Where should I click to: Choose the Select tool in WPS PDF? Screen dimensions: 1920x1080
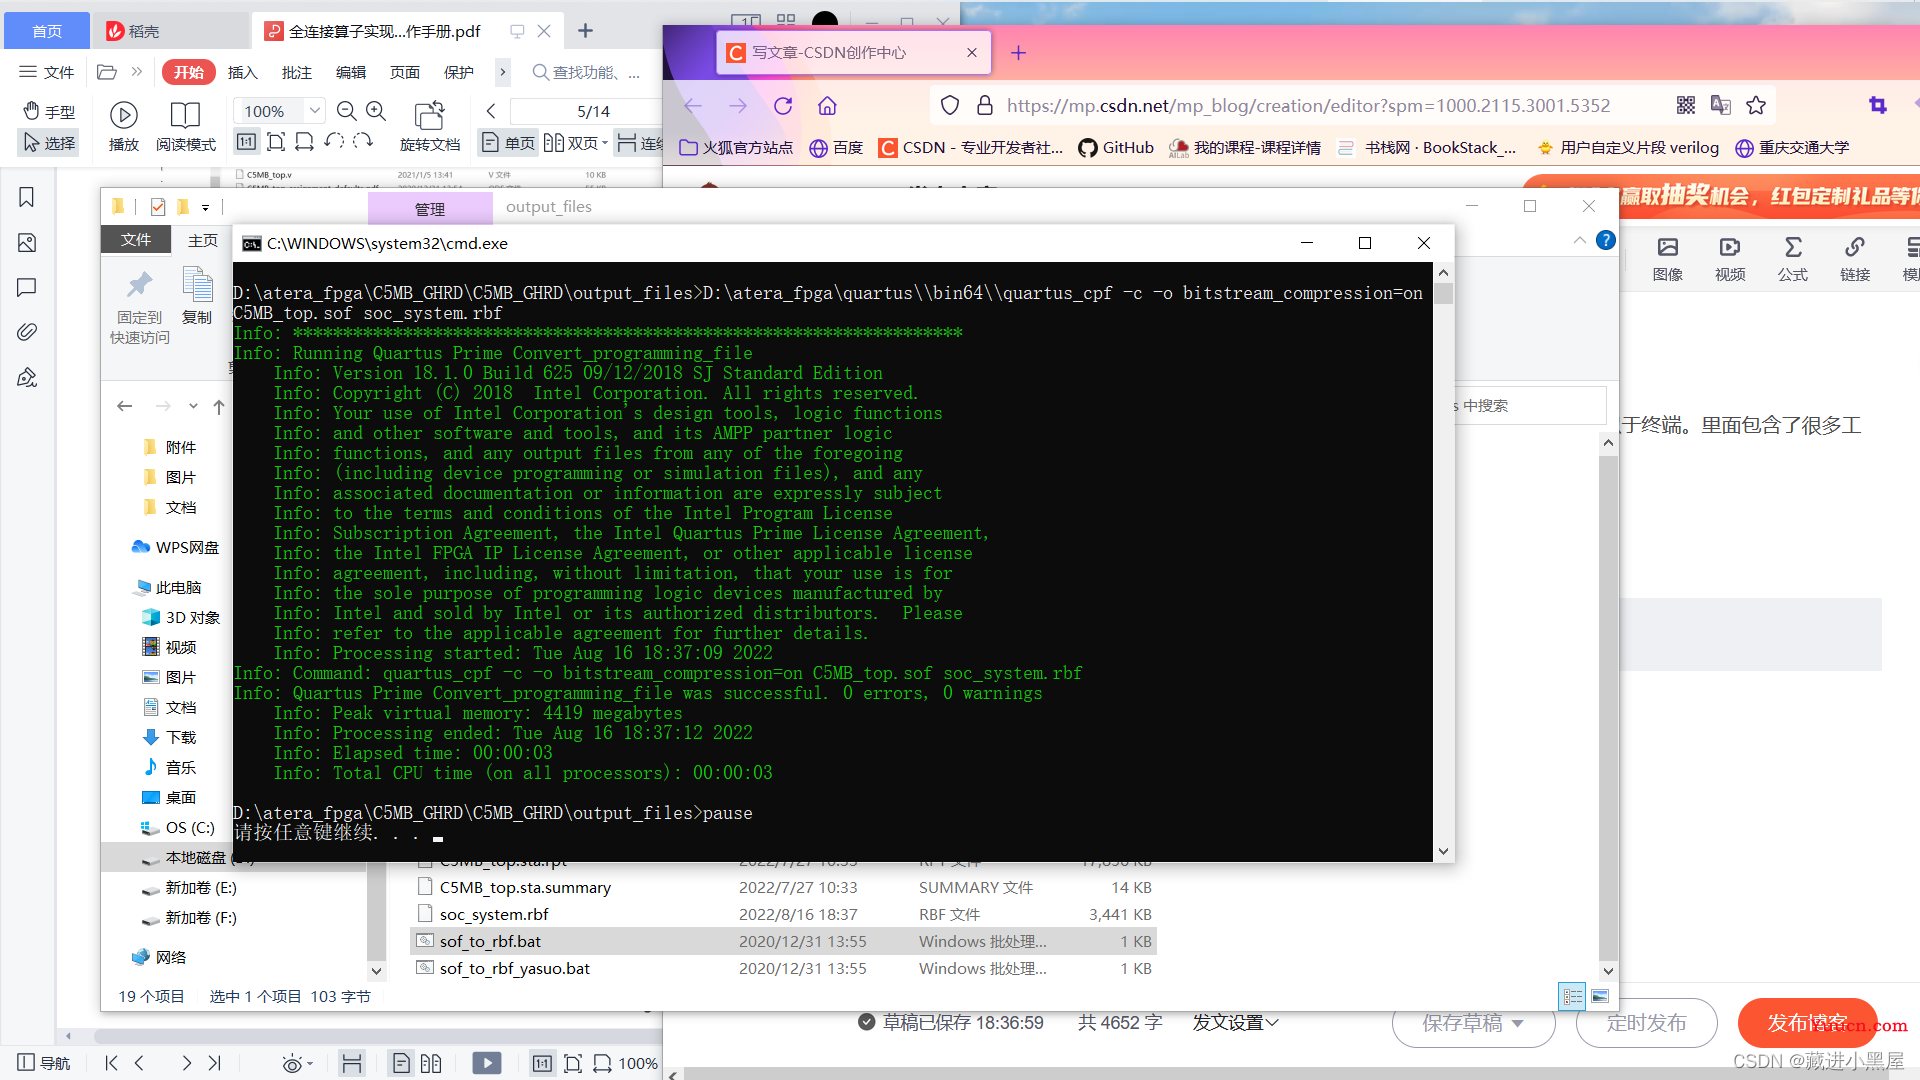[x=49, y=143]
